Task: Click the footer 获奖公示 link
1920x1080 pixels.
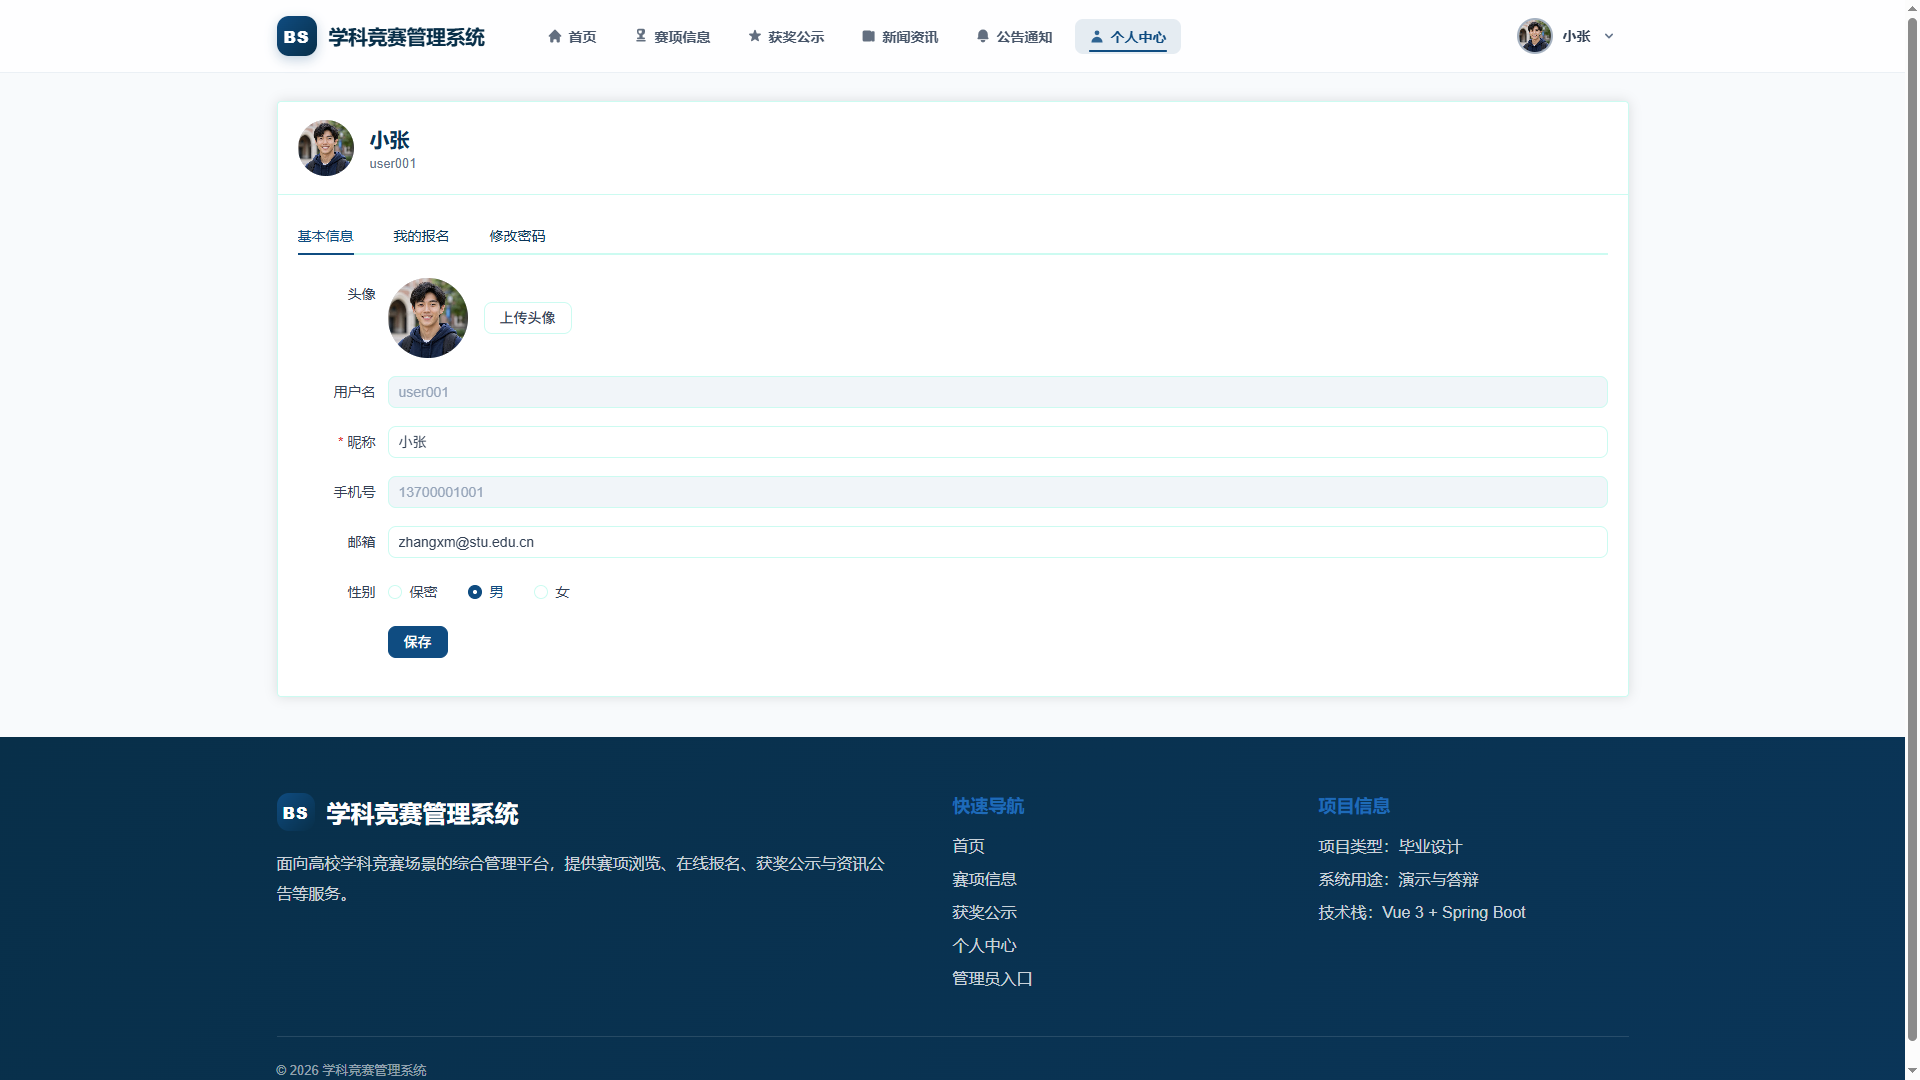Action: (x=984, y=912)
